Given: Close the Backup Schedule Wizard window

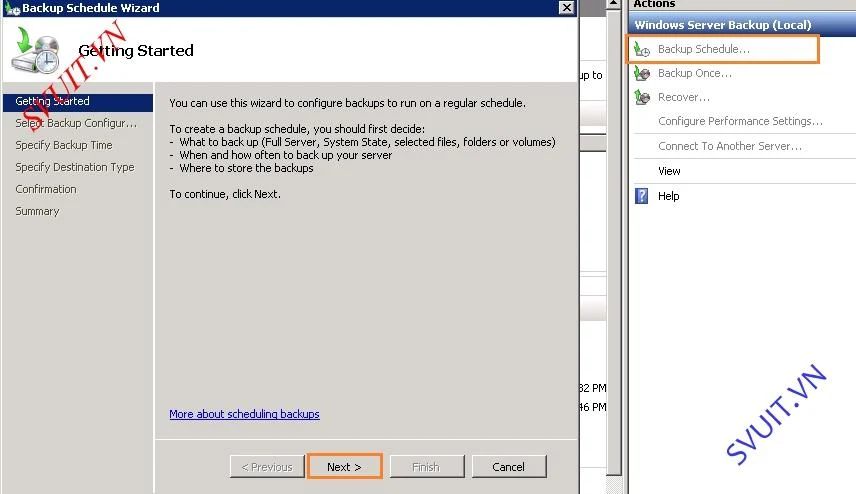Looking at the screenshot, I should (567, 8).
